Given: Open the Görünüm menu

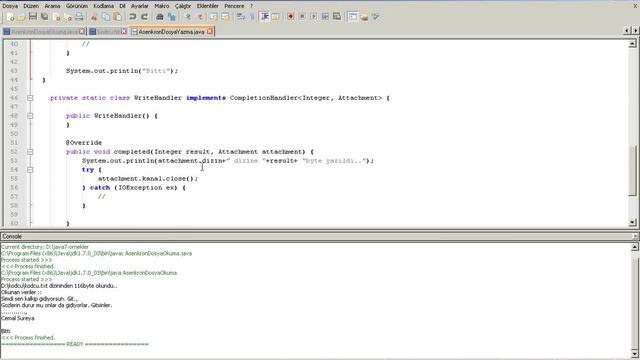Looking at the screenshot, I should tap(77, 6).
